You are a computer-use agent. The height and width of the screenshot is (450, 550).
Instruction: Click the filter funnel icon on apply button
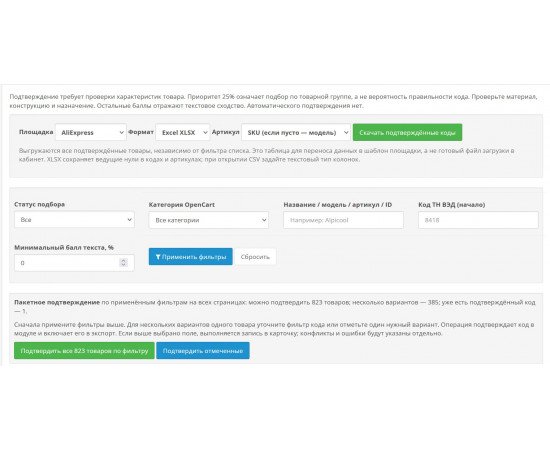click(158, 257)
